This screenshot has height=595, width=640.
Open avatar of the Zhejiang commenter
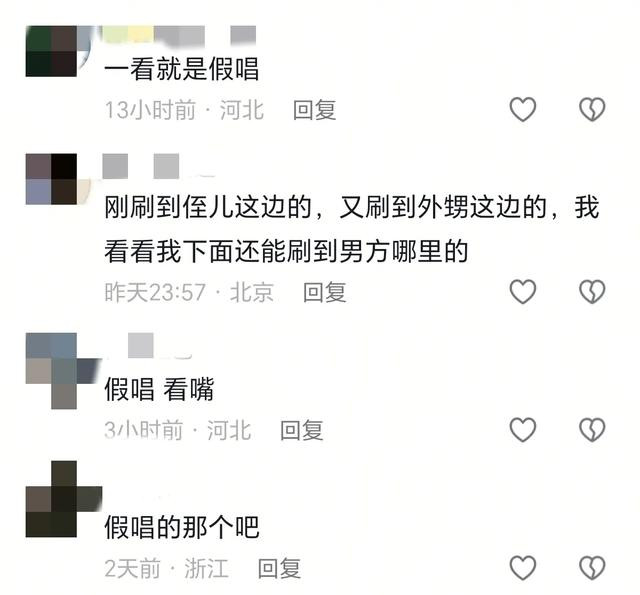(63, 499)
